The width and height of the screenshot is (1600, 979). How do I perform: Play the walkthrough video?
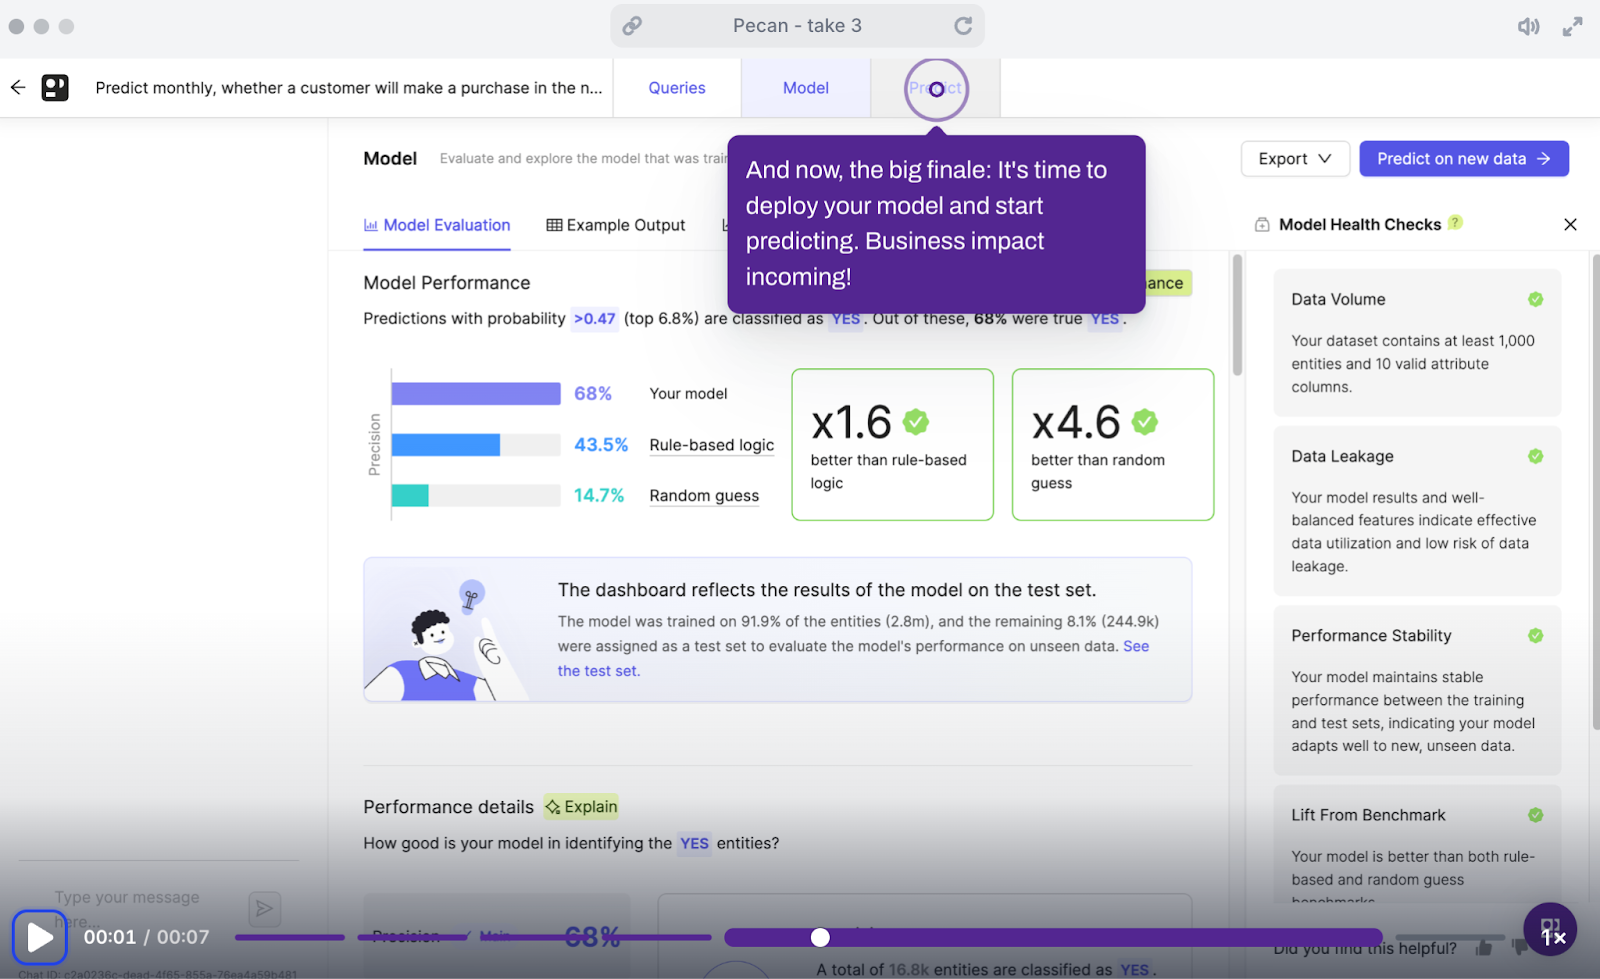tap(40, 937)
